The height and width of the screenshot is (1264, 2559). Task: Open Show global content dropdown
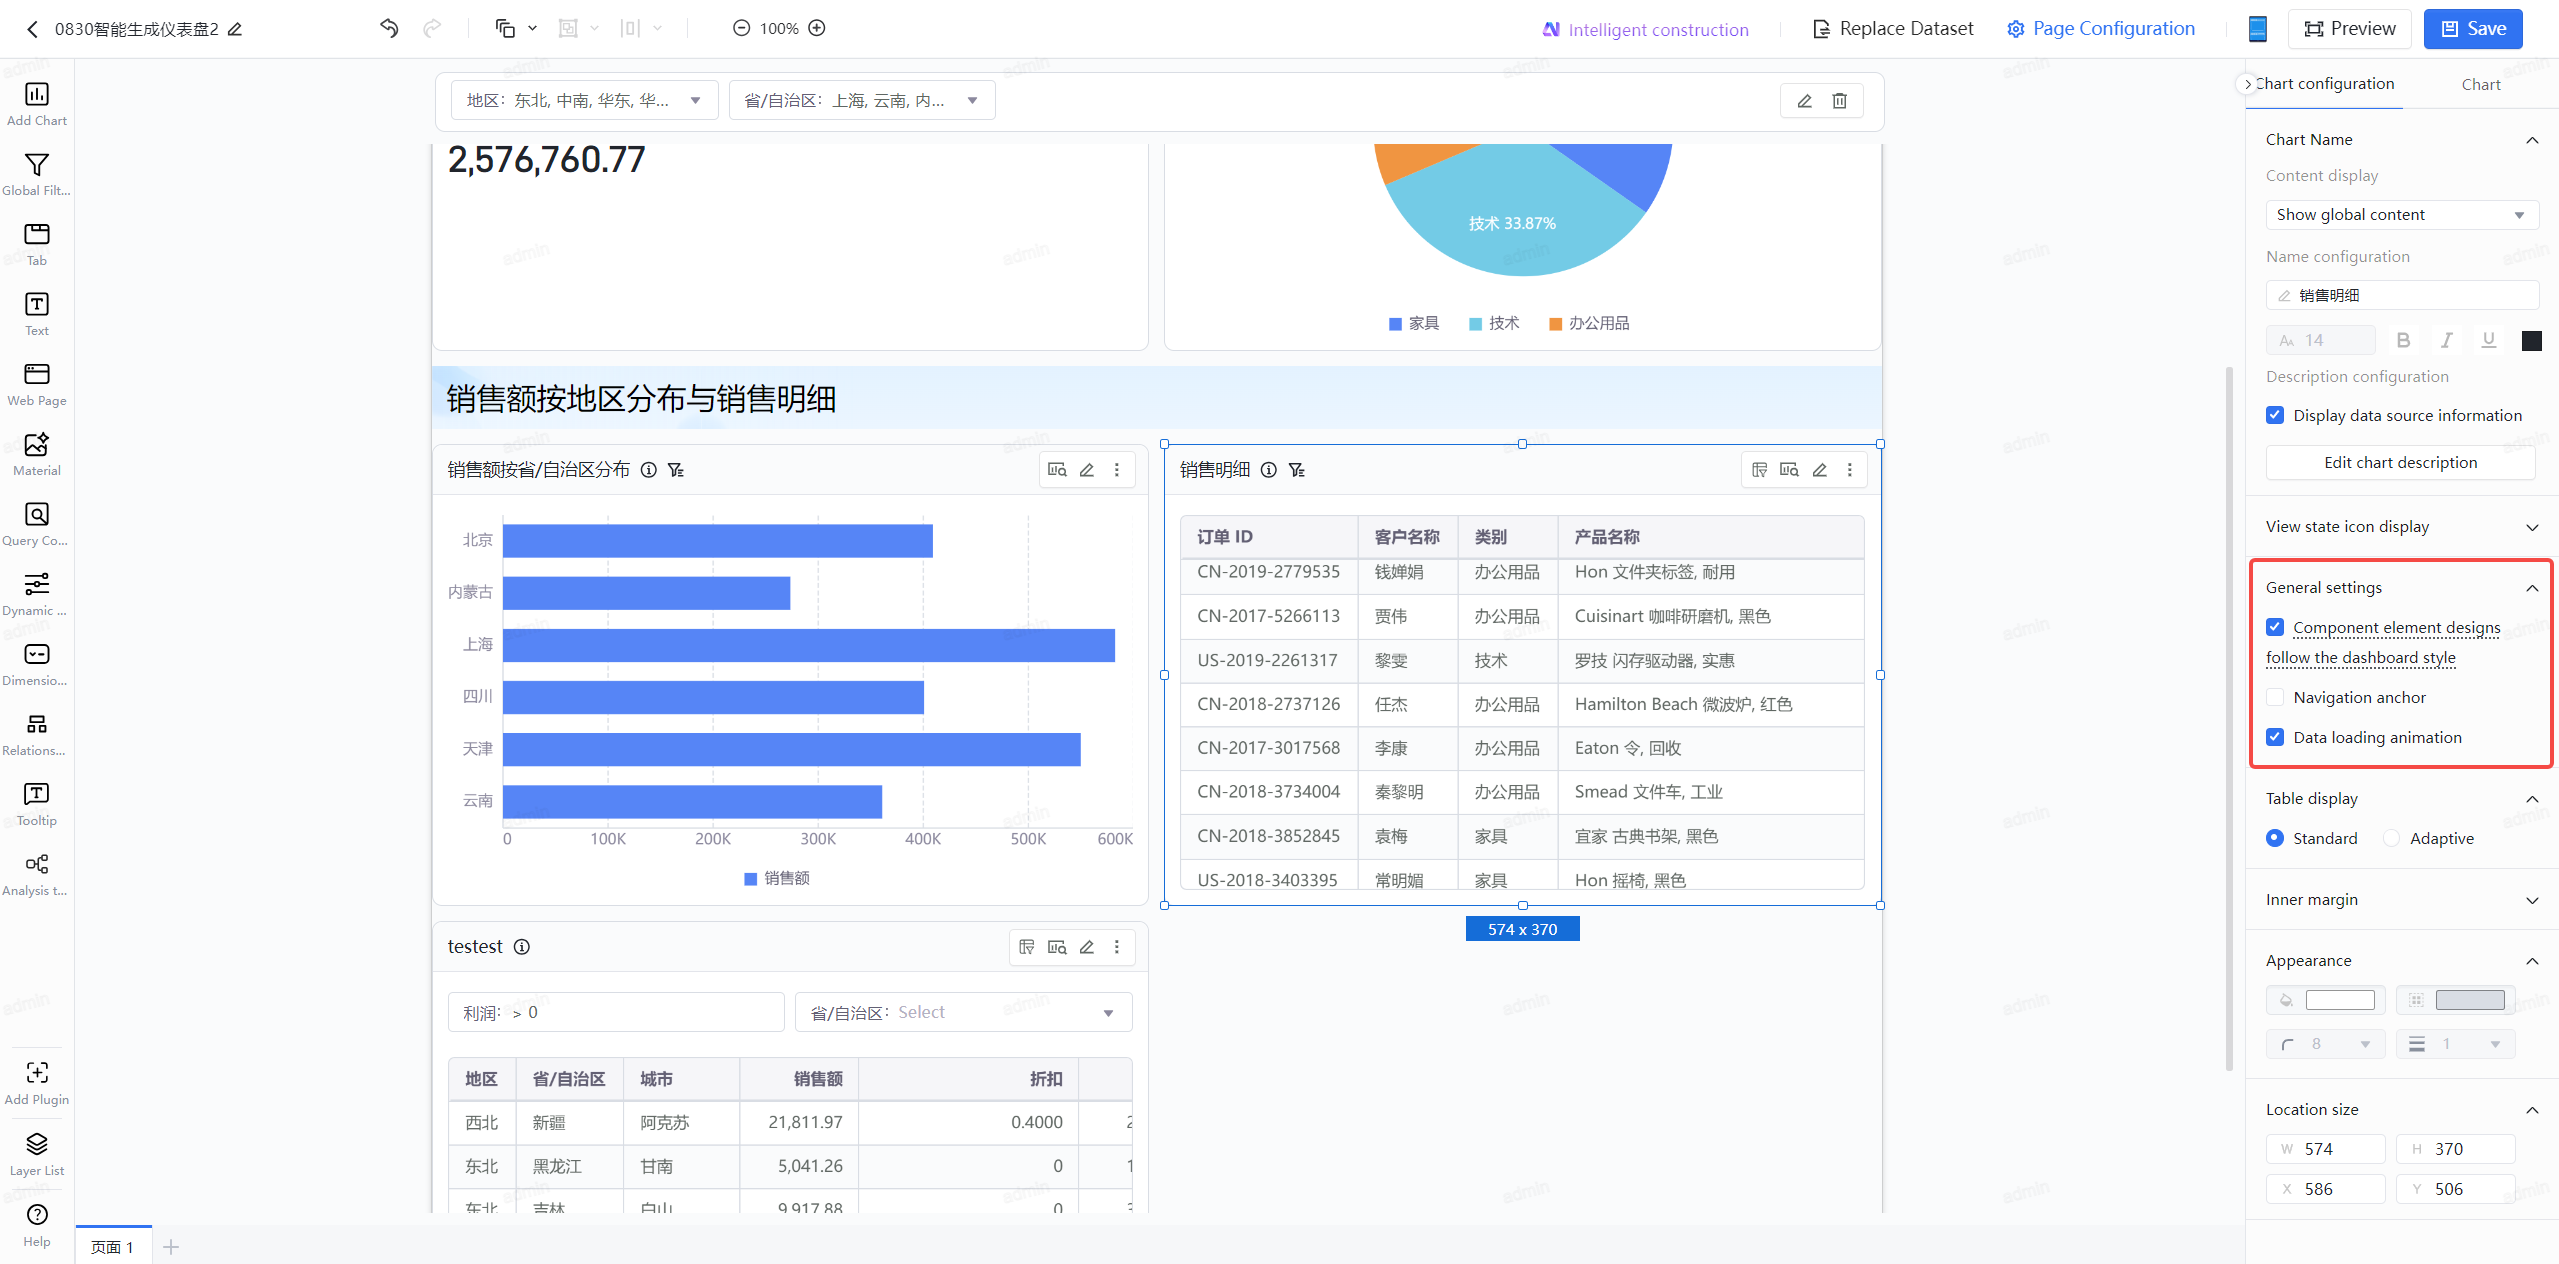[x=2402, y=215]
